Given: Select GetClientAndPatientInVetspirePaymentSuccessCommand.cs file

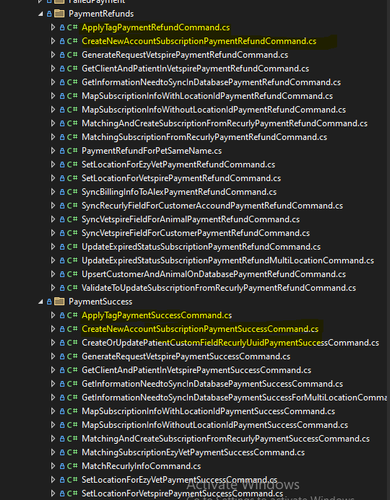Looking at the screenshot, I should point(196,370).
